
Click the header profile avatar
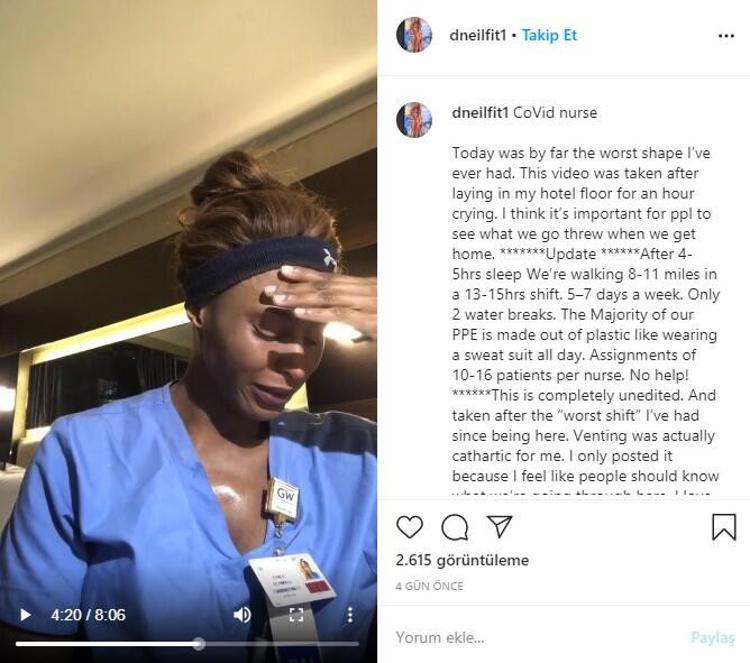(x=414, y=34)
